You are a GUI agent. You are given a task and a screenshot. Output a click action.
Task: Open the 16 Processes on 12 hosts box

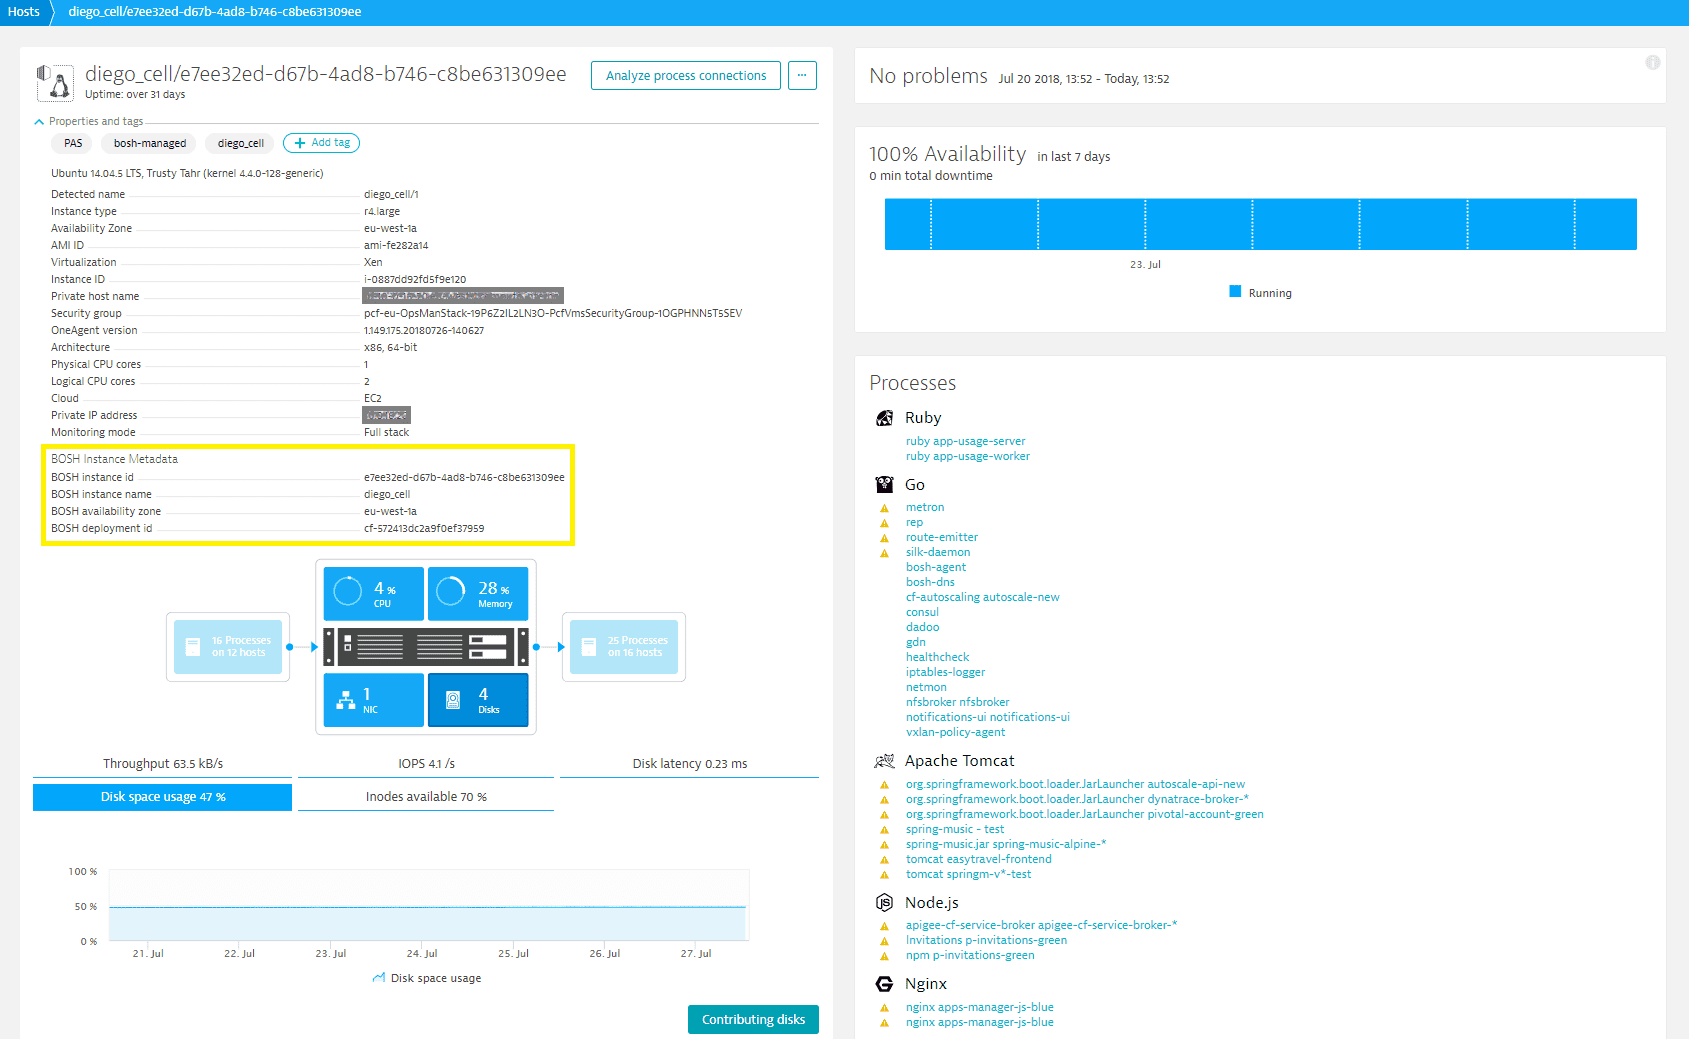click(x=228, y=647)
